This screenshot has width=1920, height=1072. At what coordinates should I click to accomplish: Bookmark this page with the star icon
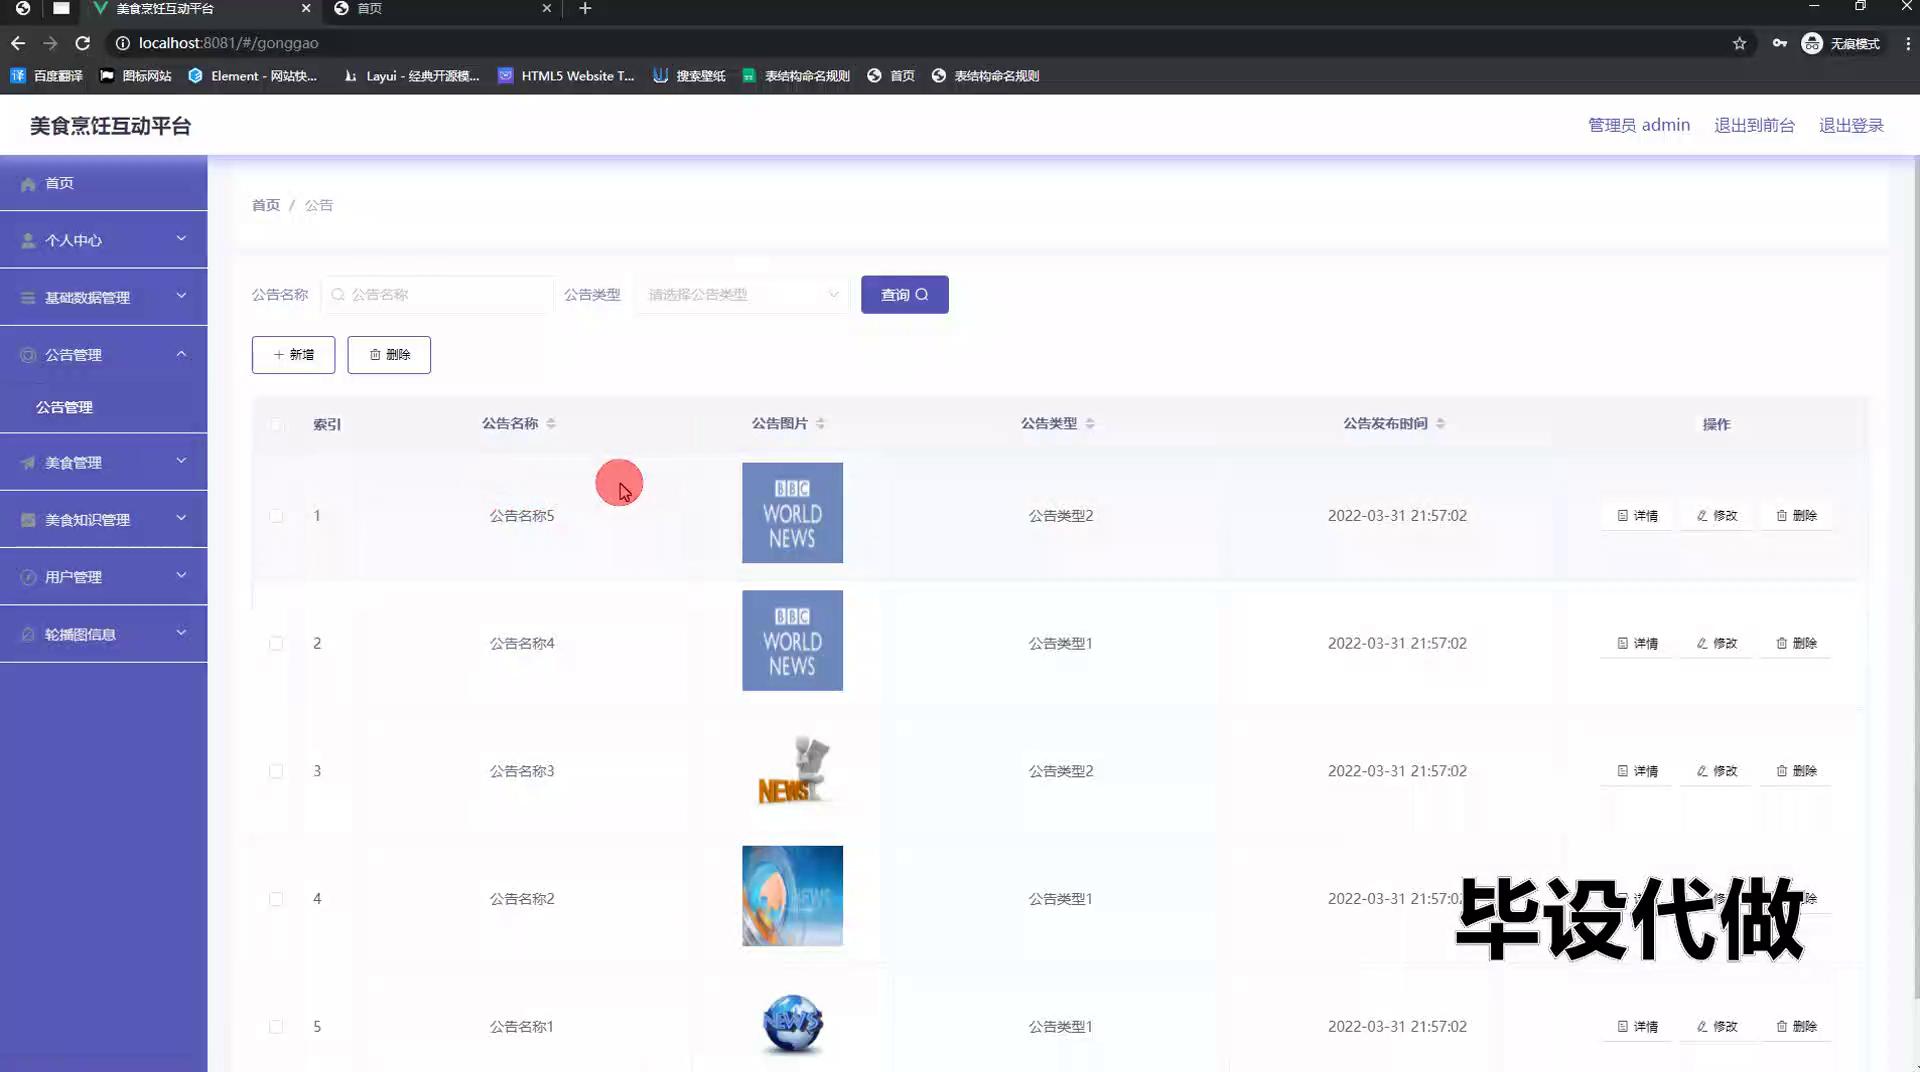tap(1739, 43)
